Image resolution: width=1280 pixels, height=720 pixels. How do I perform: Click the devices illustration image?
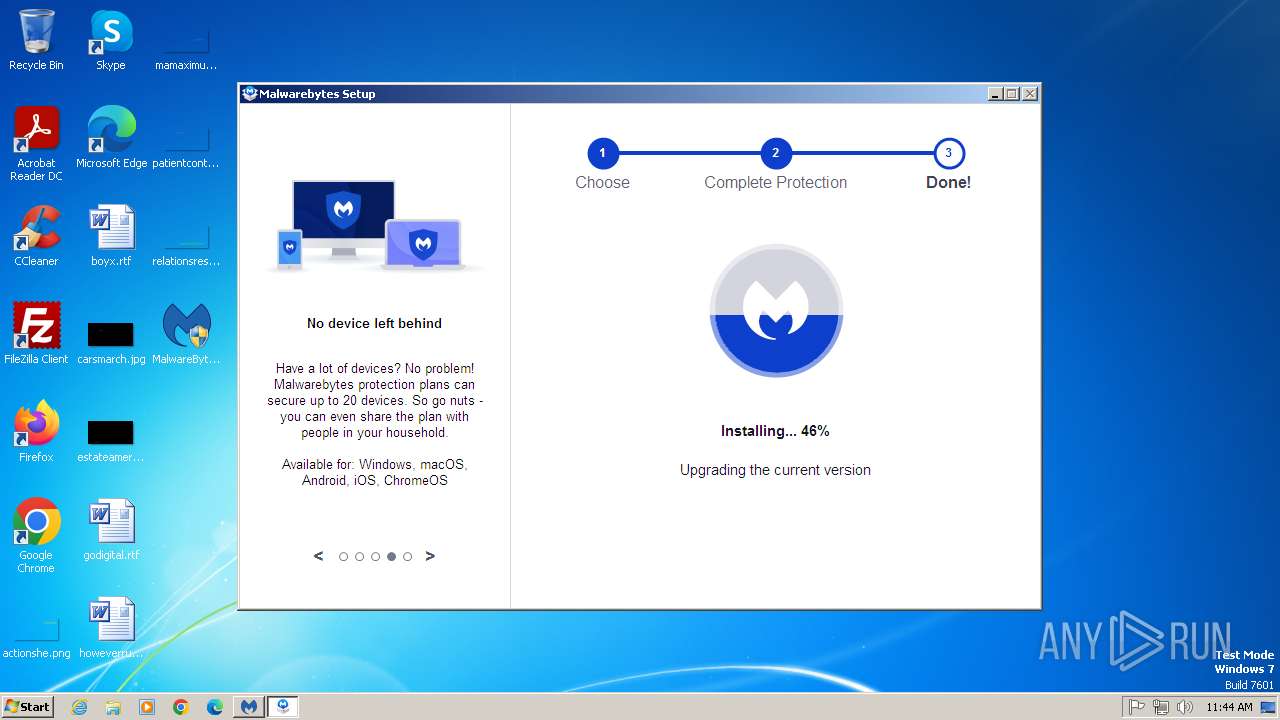tap(374, 225)
